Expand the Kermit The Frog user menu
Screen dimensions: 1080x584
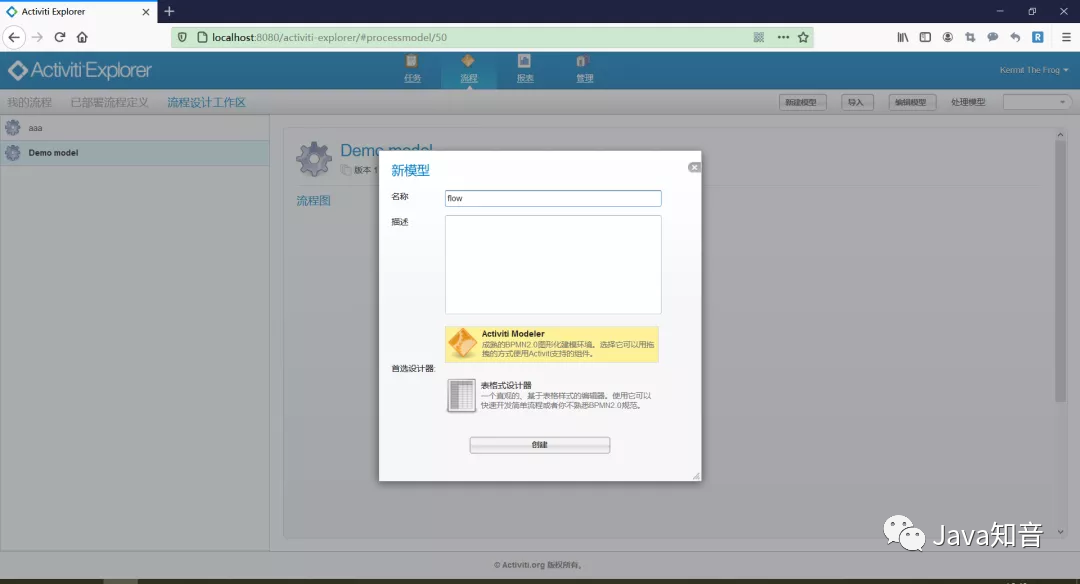[x=1034, y=70]
